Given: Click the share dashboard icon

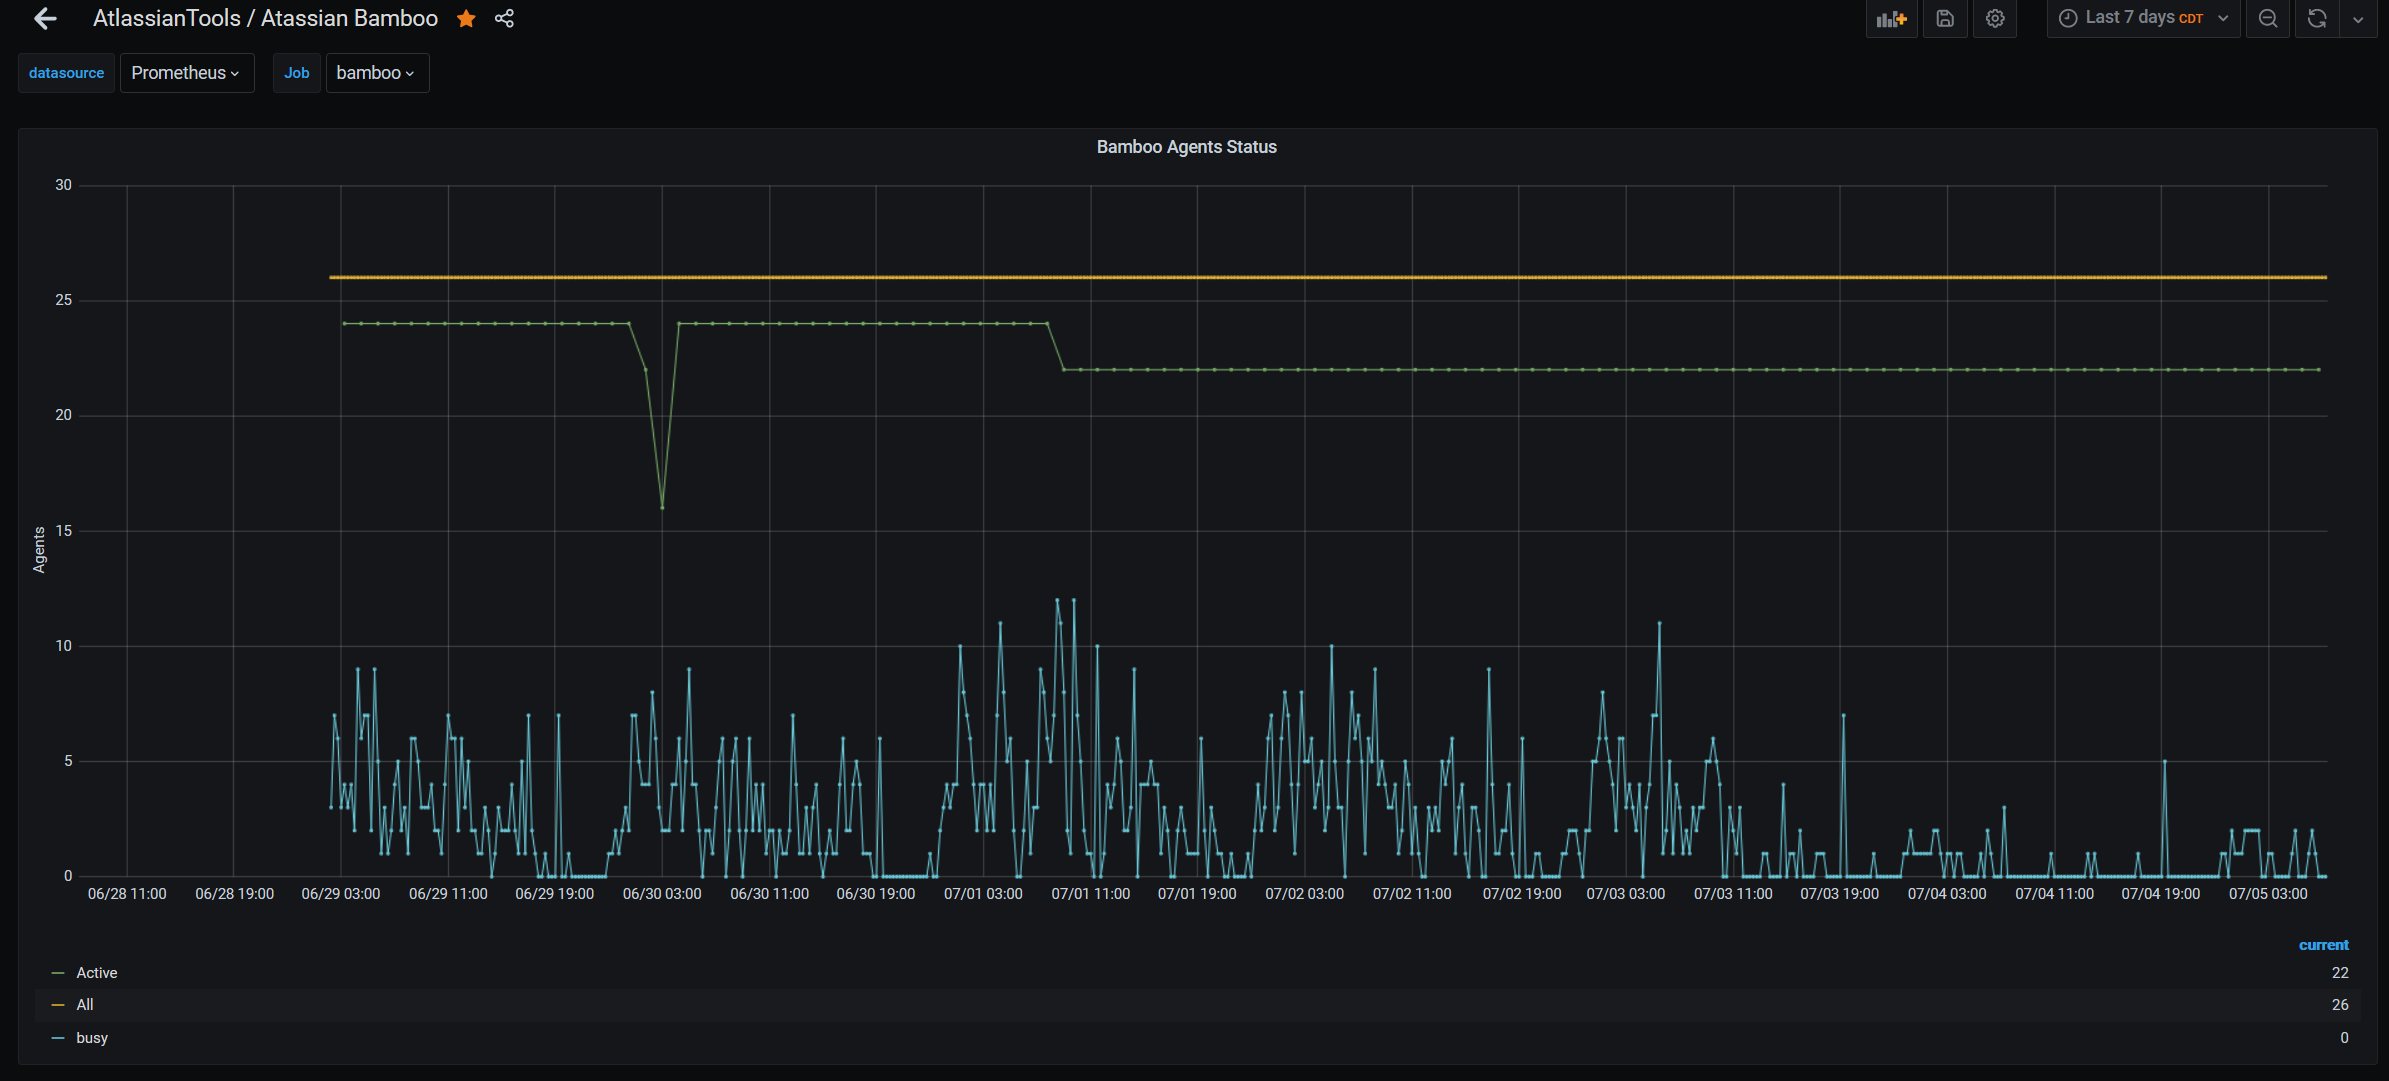Looking at the screenshot, I should (504, 19).
